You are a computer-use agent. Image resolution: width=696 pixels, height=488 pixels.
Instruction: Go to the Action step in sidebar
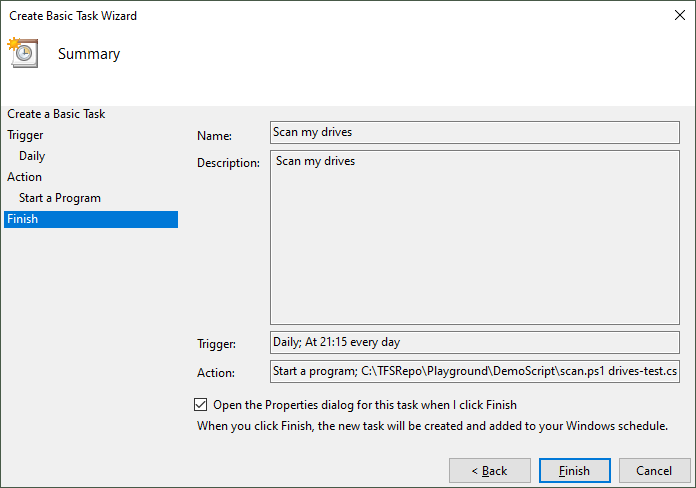click(25, 177)
